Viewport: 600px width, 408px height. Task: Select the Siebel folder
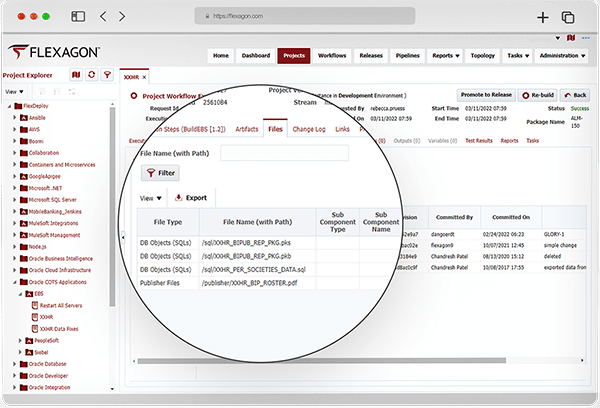point(41,353)
